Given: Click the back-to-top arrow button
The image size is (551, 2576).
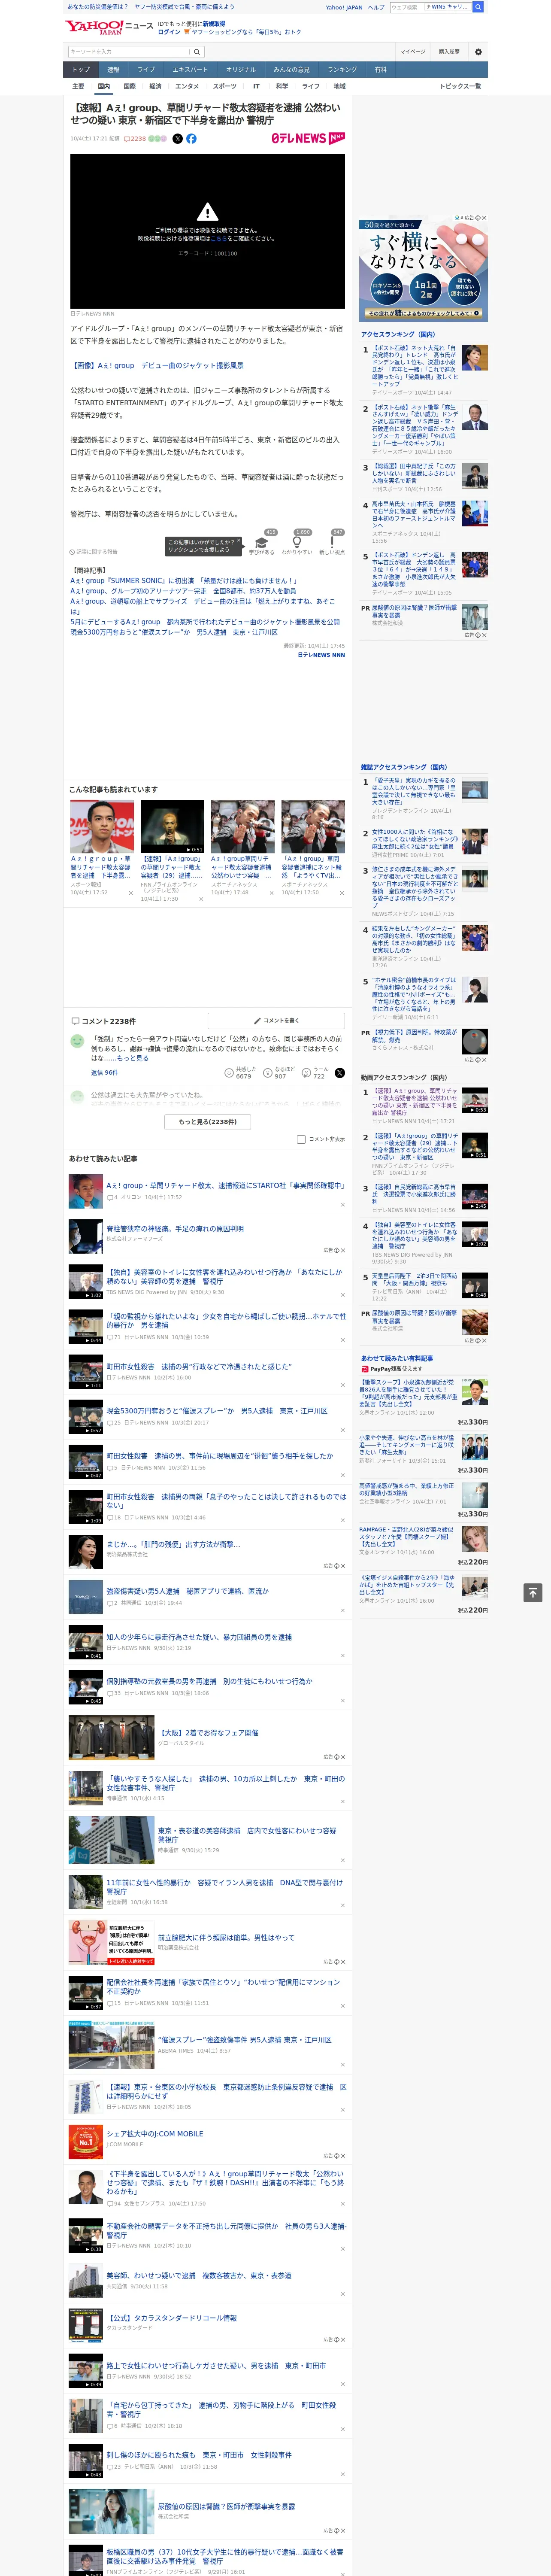Looking at the screenshot, I should (x=533, y=1593).
